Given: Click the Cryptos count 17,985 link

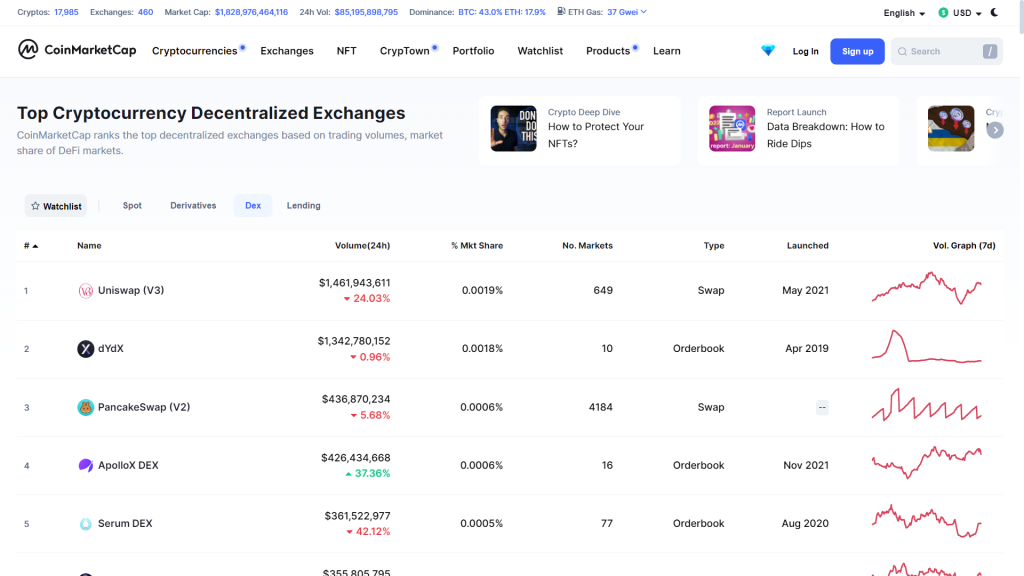Looking at the screenshot, I should (66, 12).
